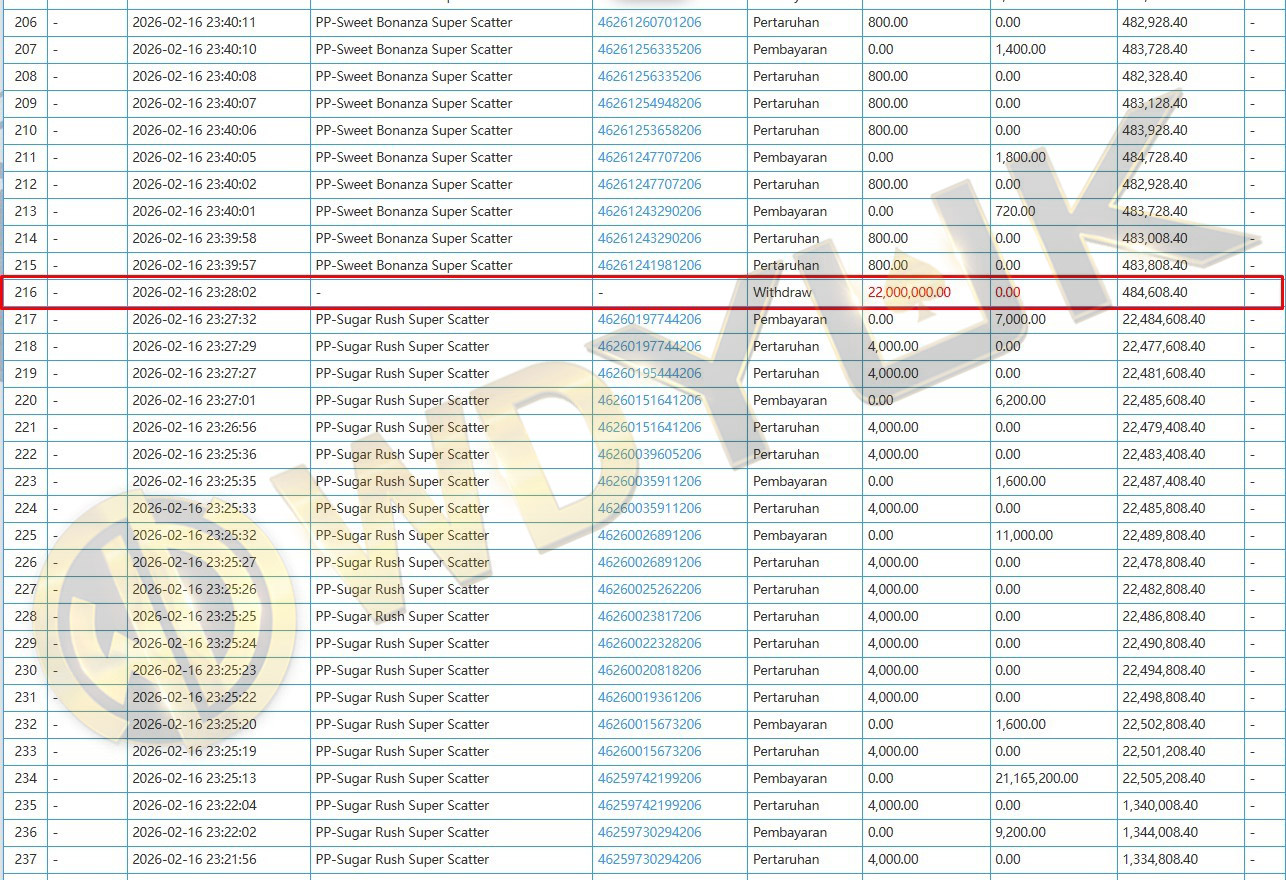Open transaction link 46260039605206
The image size is (1286, 880).
pos(649,454)
